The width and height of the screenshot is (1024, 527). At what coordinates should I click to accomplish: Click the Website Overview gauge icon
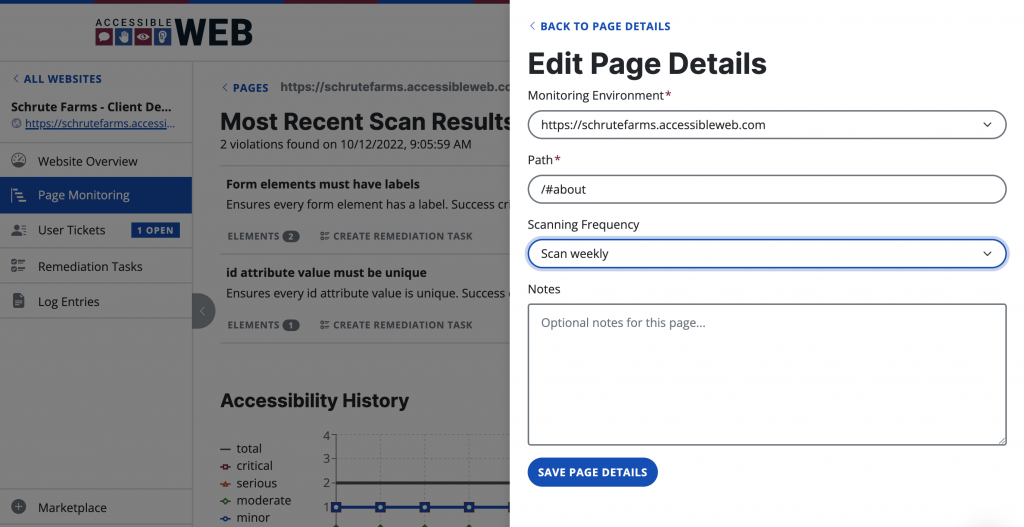tap(18, 161)
